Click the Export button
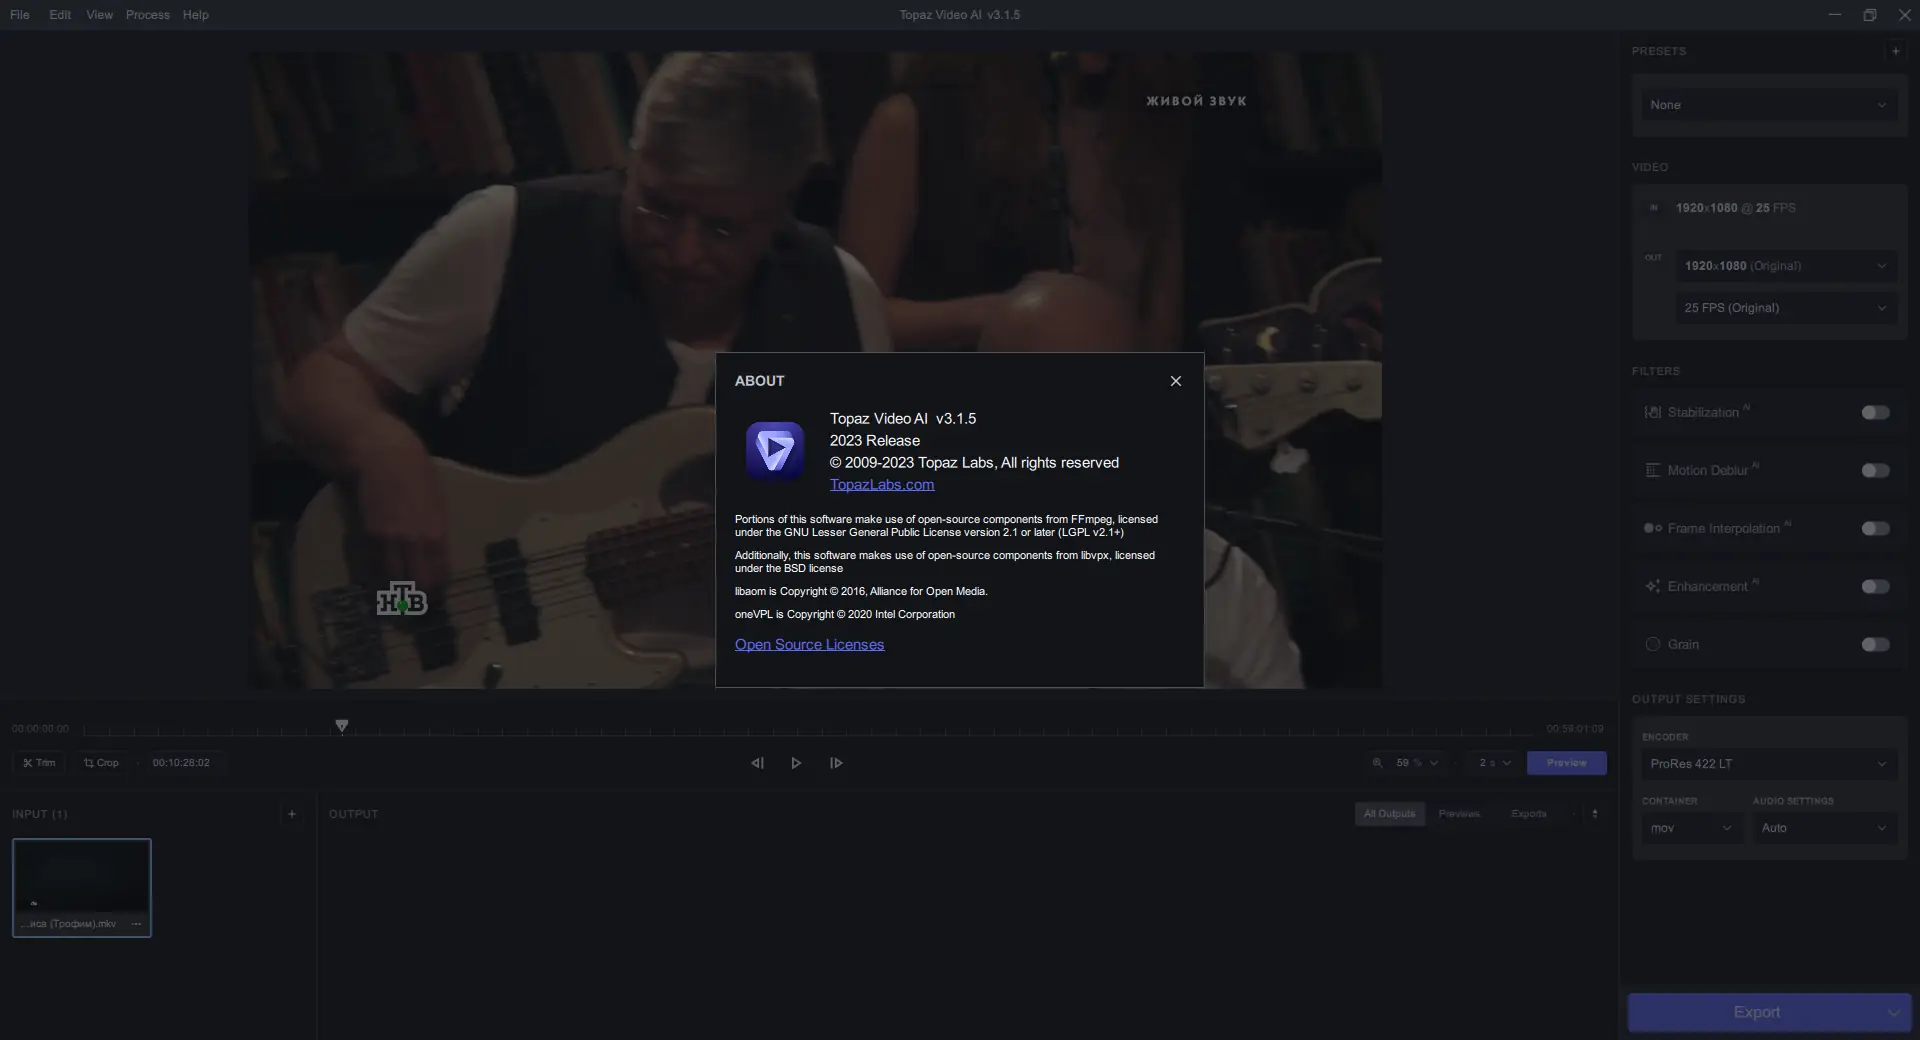The width and height of the screenshot is (1920, 1040). coord(1756,1013)
